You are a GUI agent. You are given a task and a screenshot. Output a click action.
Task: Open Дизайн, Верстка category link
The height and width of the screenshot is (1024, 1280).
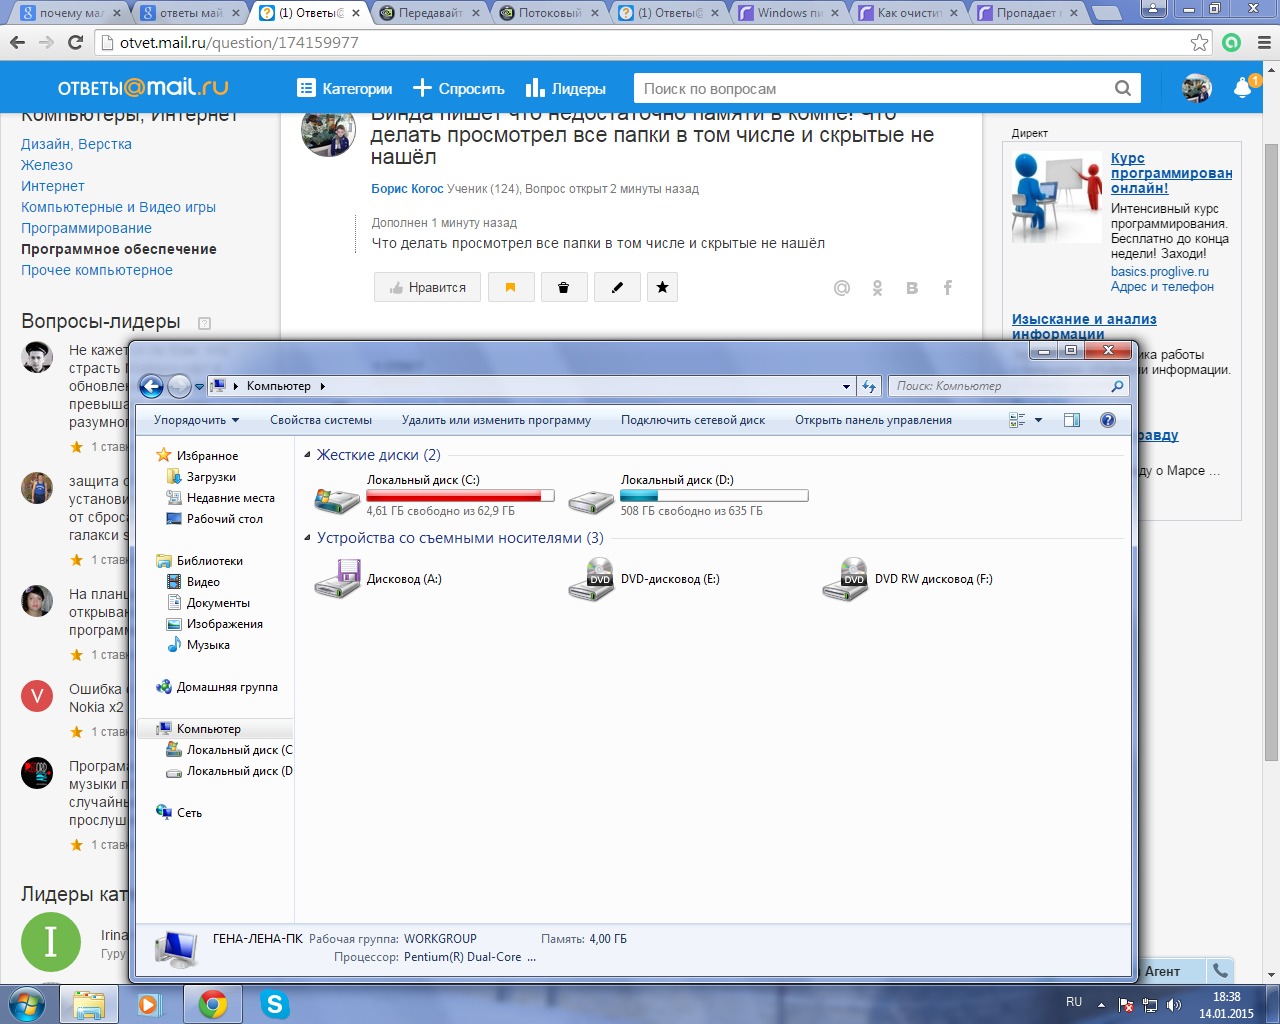click(76, 144)
